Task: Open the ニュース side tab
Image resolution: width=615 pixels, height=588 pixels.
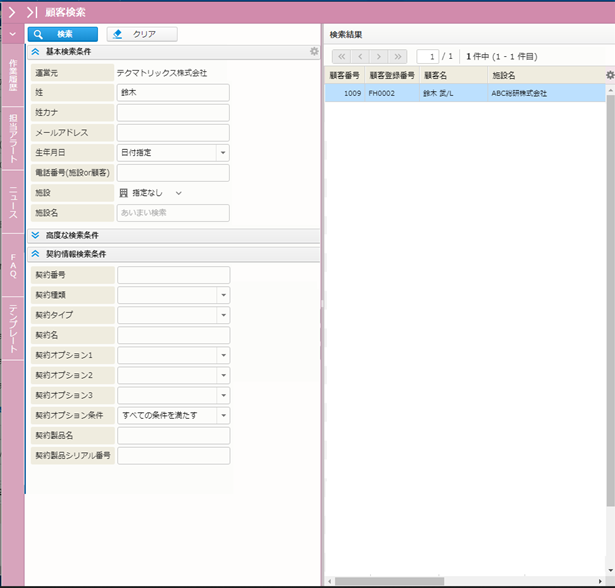Action: (x=12, y=203)
